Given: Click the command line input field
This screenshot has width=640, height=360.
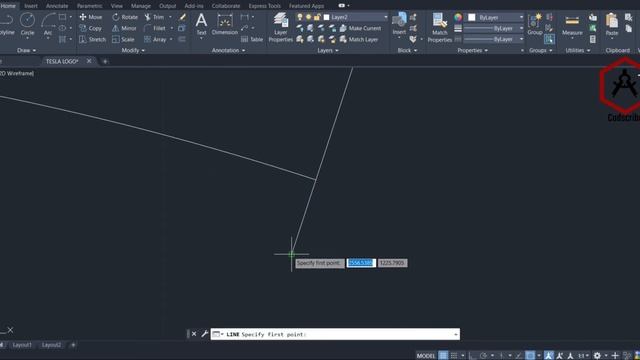Looking at the screenshot, I should tap(335, 334).
